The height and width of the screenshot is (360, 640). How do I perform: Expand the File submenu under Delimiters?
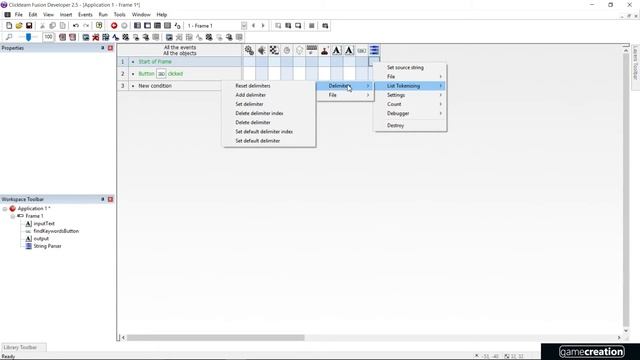[x=345, y=95]
